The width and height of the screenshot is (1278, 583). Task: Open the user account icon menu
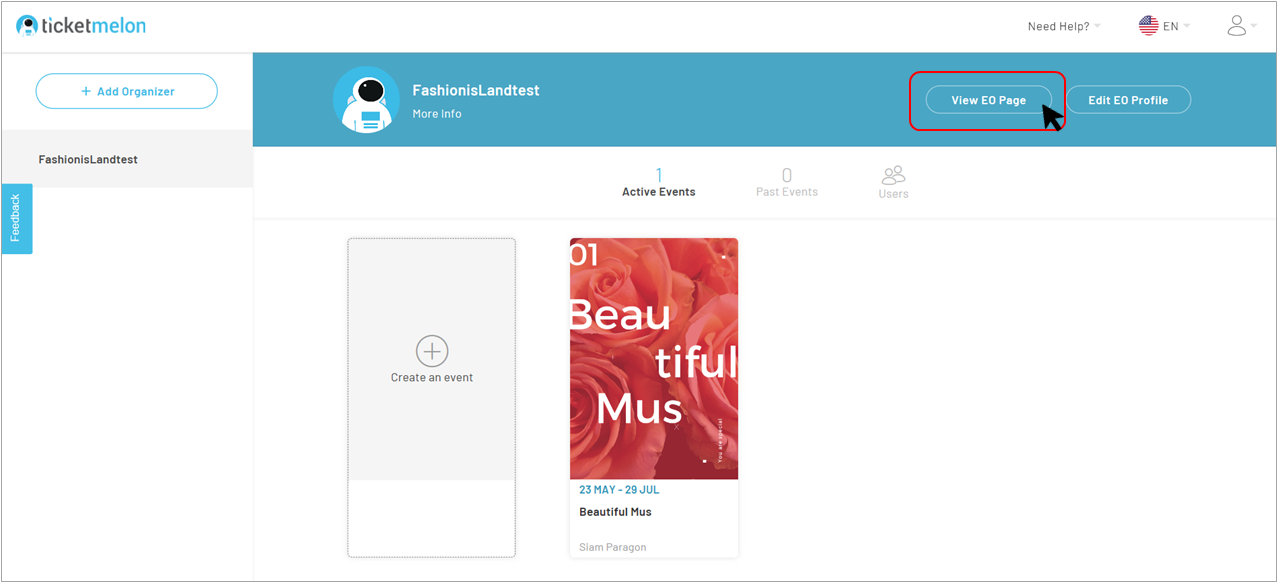point(1237,26)
